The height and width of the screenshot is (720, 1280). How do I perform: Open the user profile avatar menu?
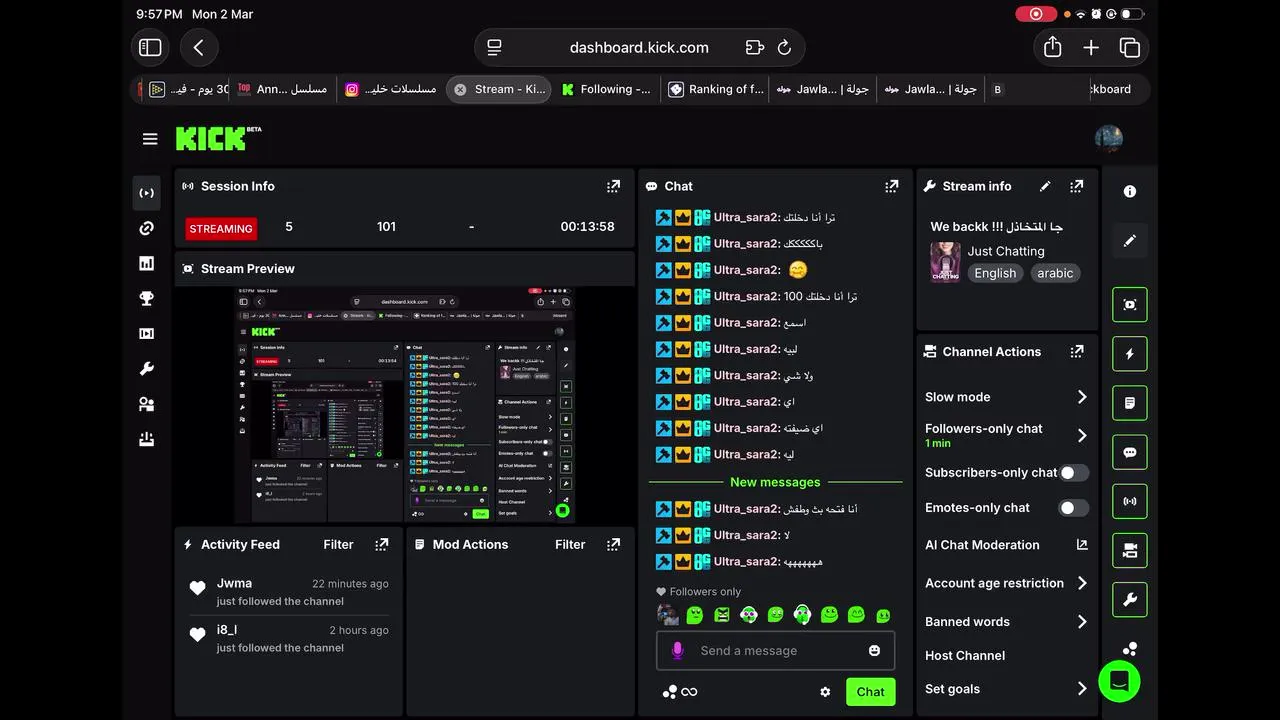[1108, 139]
